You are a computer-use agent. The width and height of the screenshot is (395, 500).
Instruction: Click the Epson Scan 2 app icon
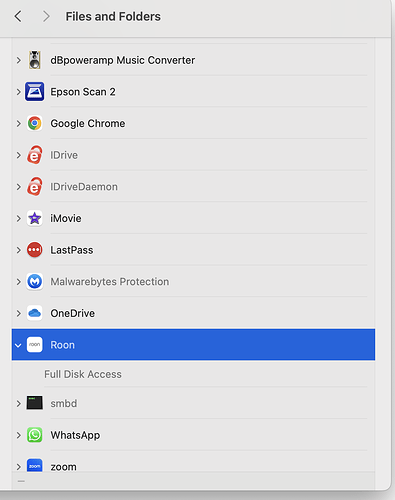pyautogui.click(x=34, y=92)
